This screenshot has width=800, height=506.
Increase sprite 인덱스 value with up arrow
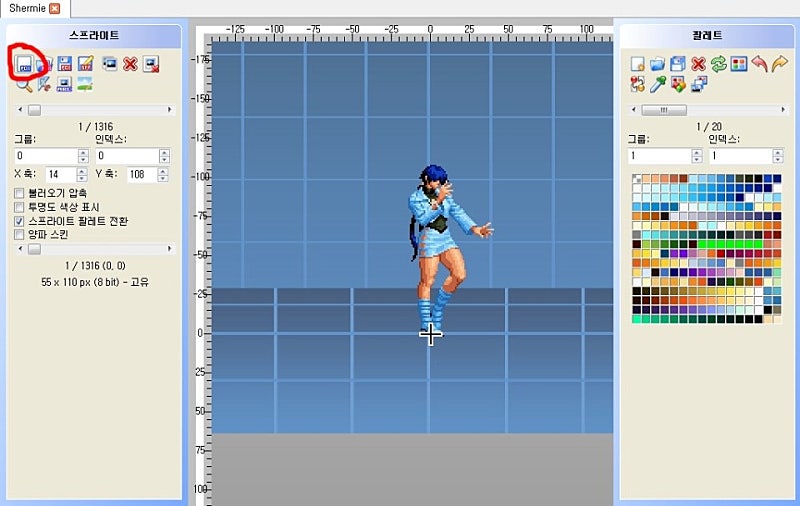[164, 153]
